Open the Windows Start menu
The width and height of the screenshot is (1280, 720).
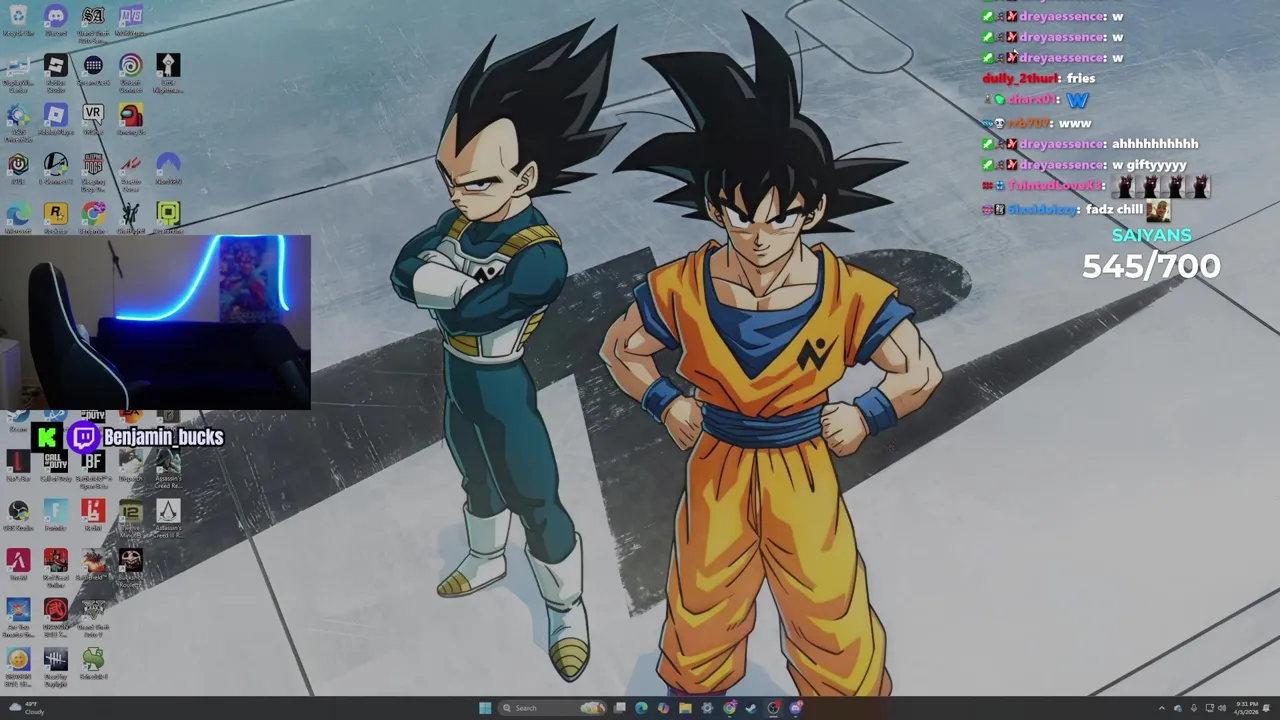pyautogui.click(x=485, y=708)
